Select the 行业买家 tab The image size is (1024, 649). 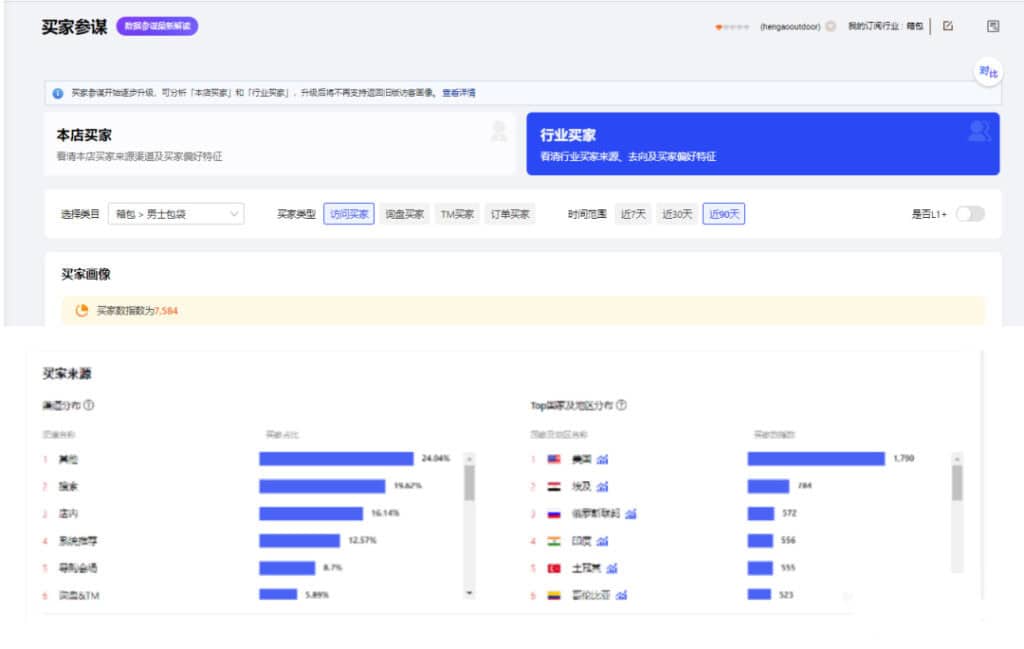tap(762, 144)
